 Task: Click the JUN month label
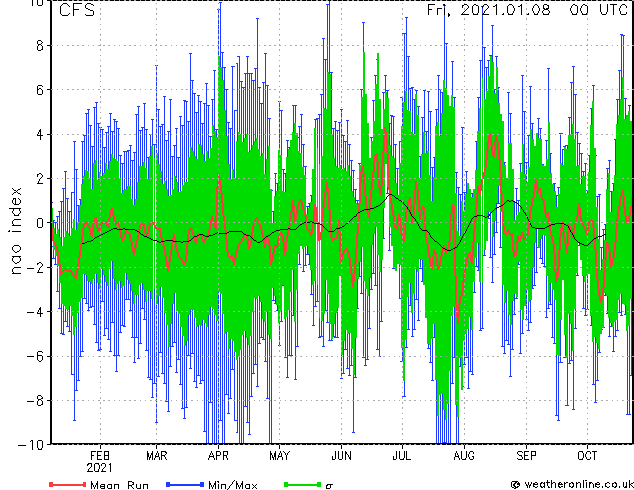[x=341, y=456]
